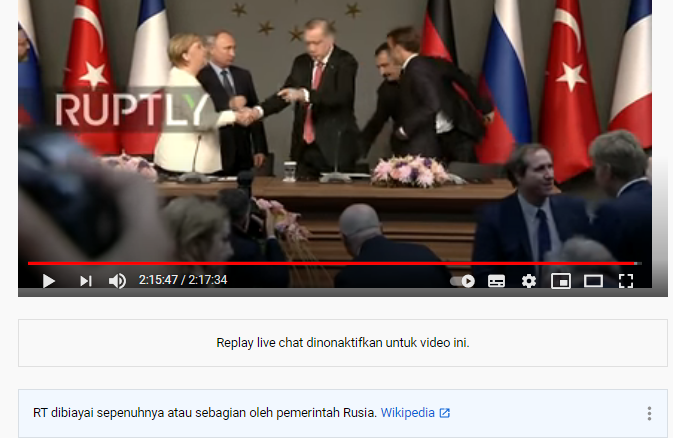The width and height of the screenshot is (673, 438).
Task: Click the RUPTLY watermark on the video
Action: coord(130,110)
